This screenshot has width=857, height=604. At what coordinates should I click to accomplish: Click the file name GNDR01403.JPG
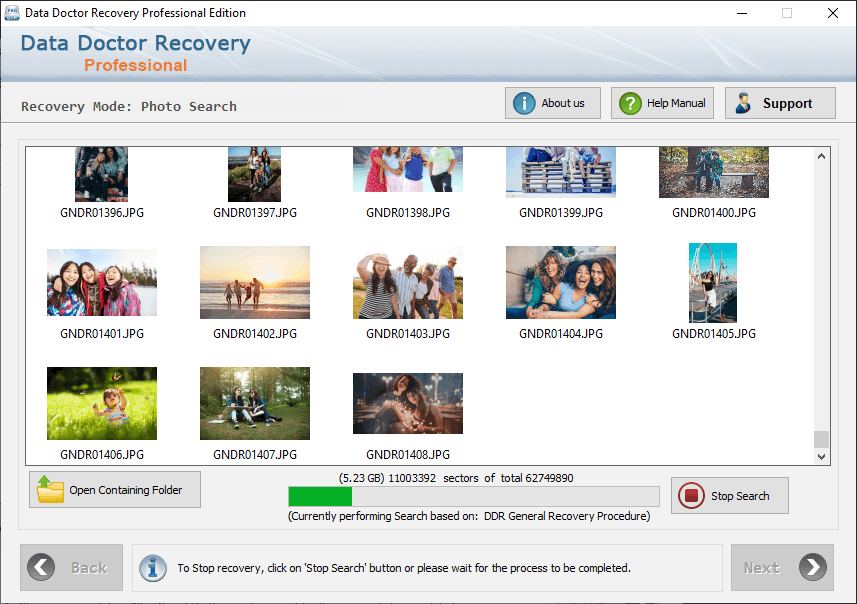point(408,333)
